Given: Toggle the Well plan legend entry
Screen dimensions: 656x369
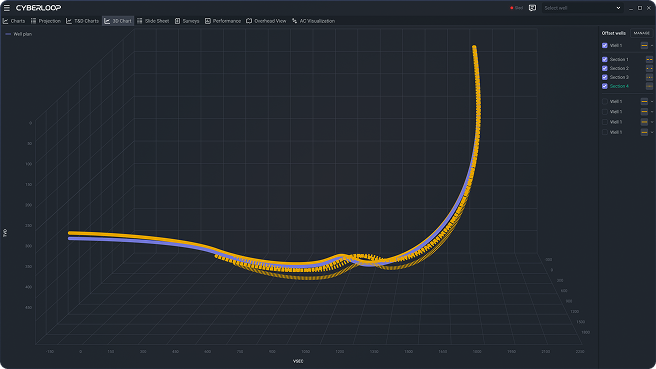Looking at the screenshot, I should [18, 34].
